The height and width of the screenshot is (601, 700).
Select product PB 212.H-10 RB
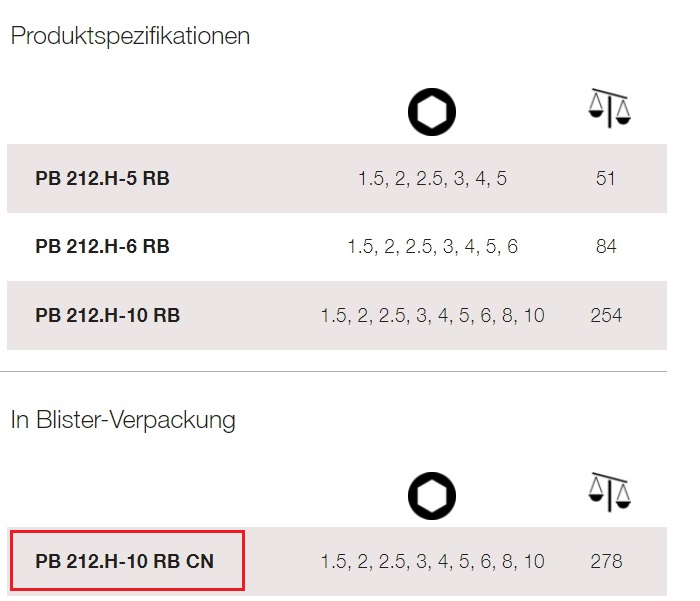point(108,315)
